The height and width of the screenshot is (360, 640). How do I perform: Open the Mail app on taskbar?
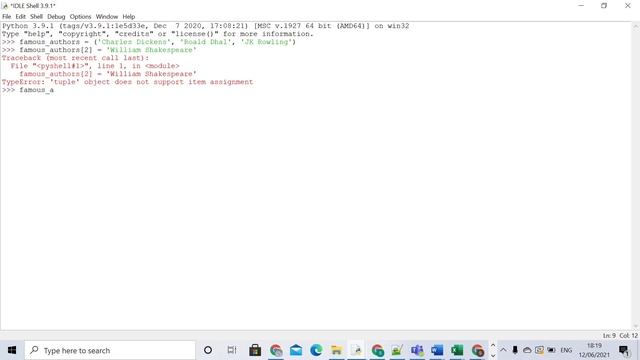point(296,350)
